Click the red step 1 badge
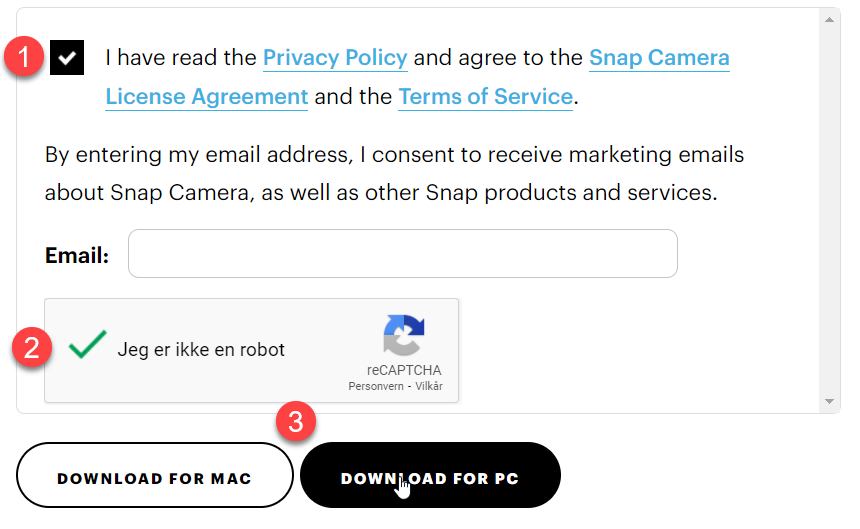Screen dimensions: 860x529 click(x=25, y=57)
